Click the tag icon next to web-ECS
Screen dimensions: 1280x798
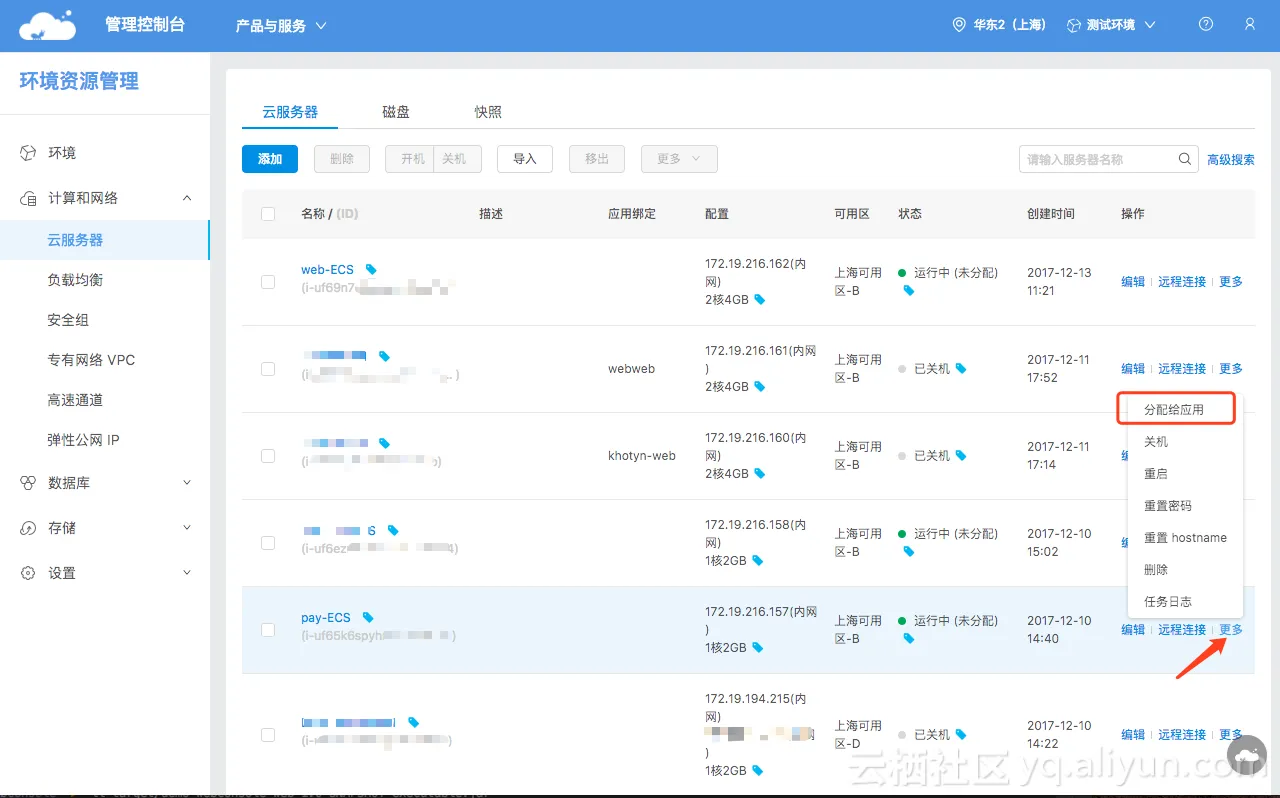click(371, 270)
